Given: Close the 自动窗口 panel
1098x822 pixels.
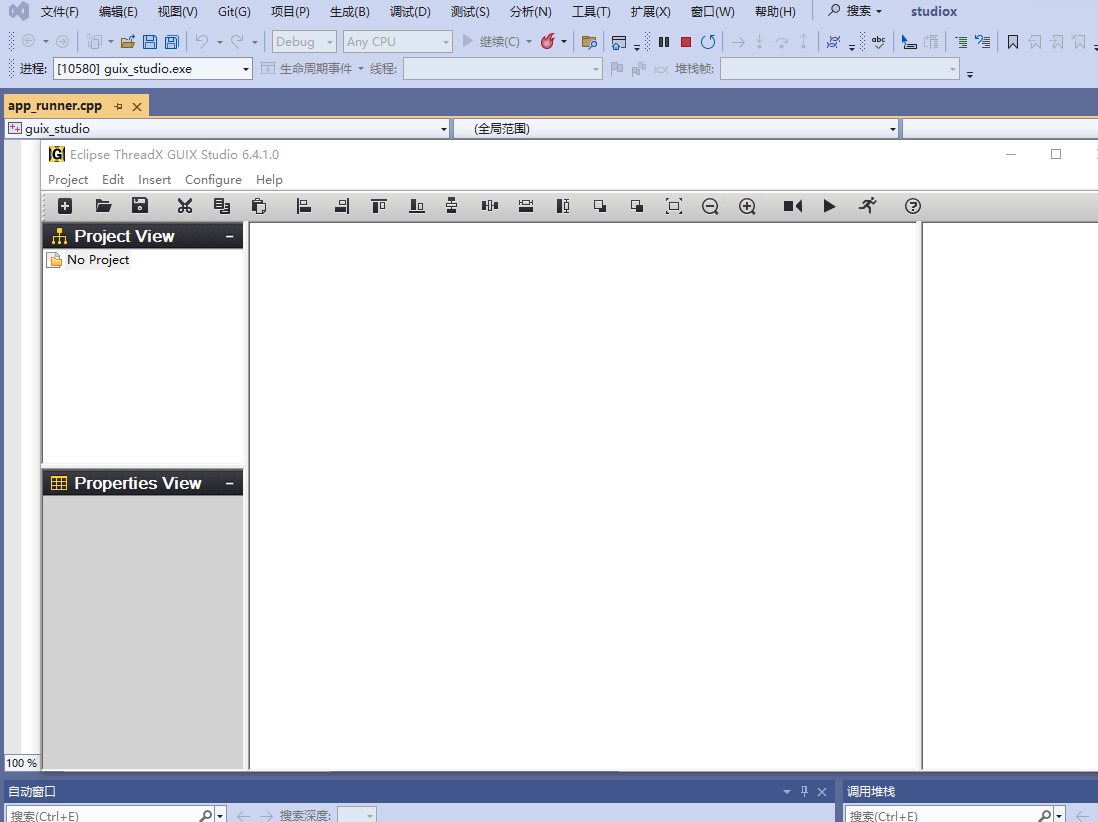Looking at the screenshot, I should (x=822, y=792).
